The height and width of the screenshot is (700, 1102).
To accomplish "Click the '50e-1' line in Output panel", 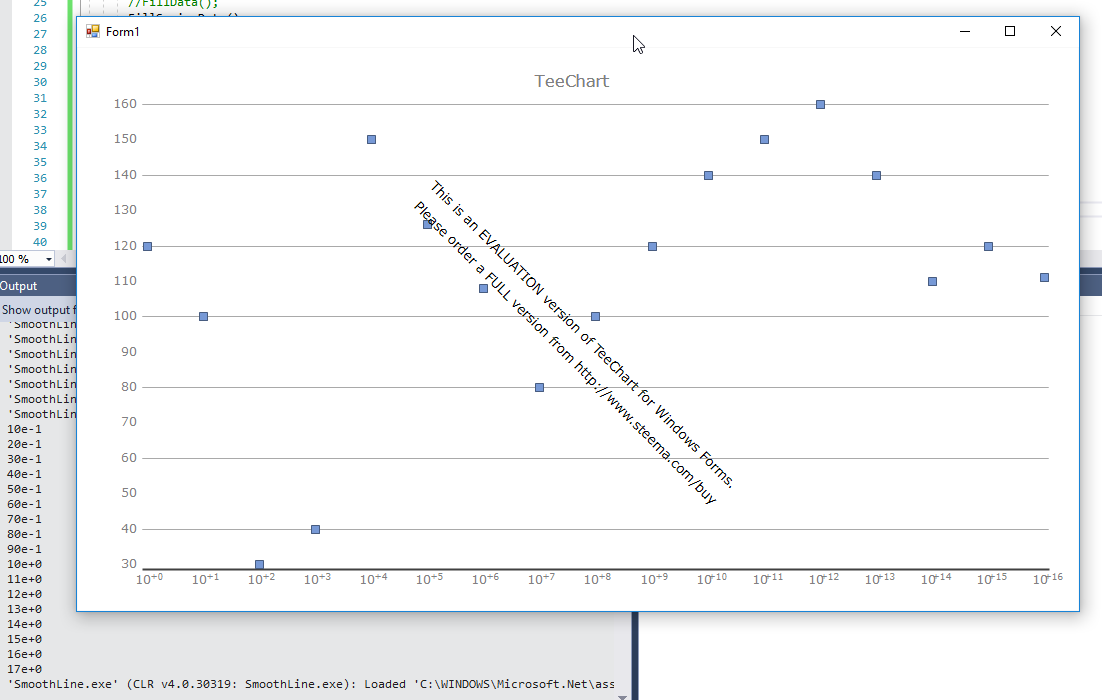I will (x=25, y=489).
